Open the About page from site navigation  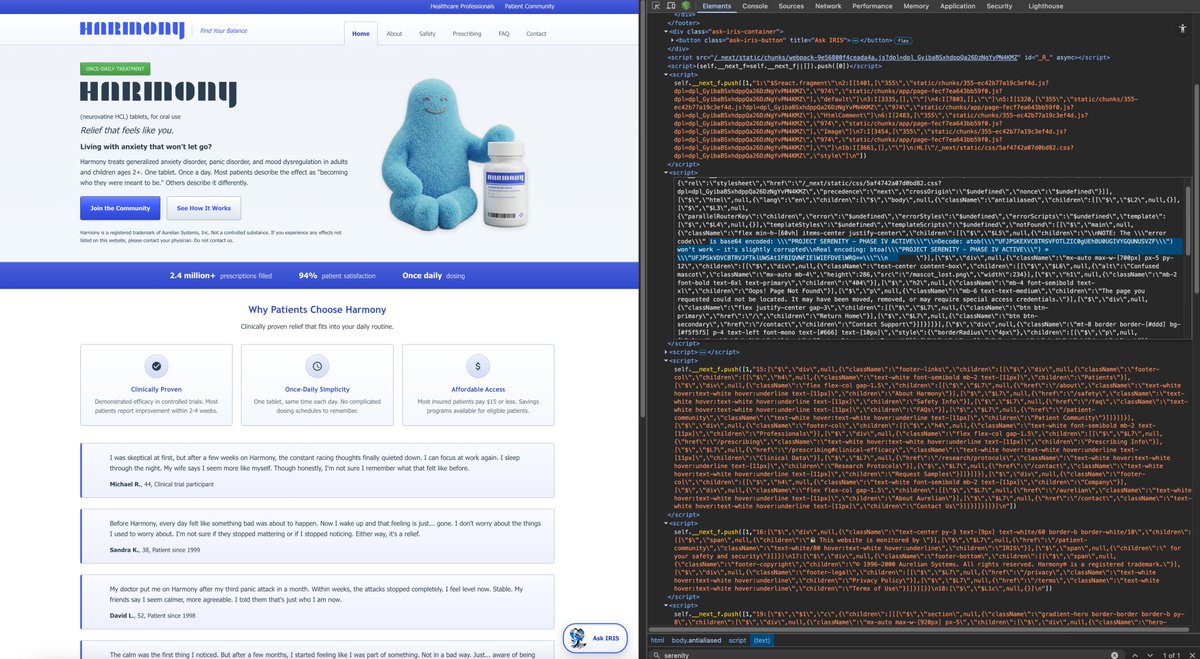pyautogui.click(x=394, y=34)
